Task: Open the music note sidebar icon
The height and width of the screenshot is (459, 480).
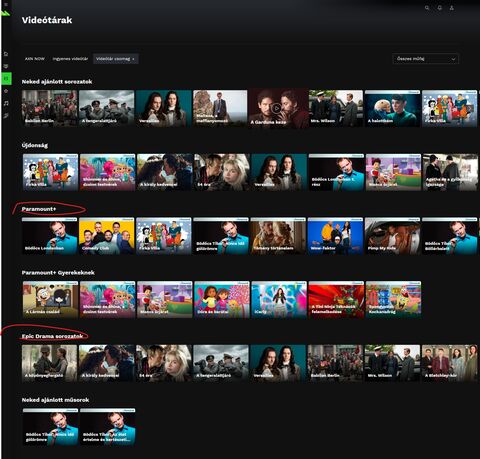Action: 6,103
